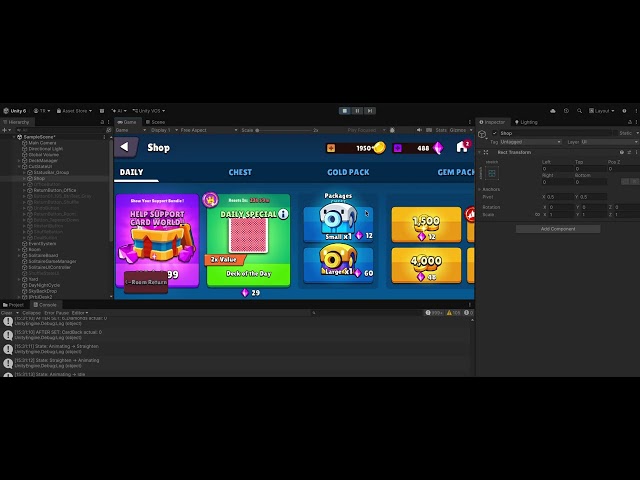
Task: Open the Play Focused dropdown
Action: tap(367, 130)
